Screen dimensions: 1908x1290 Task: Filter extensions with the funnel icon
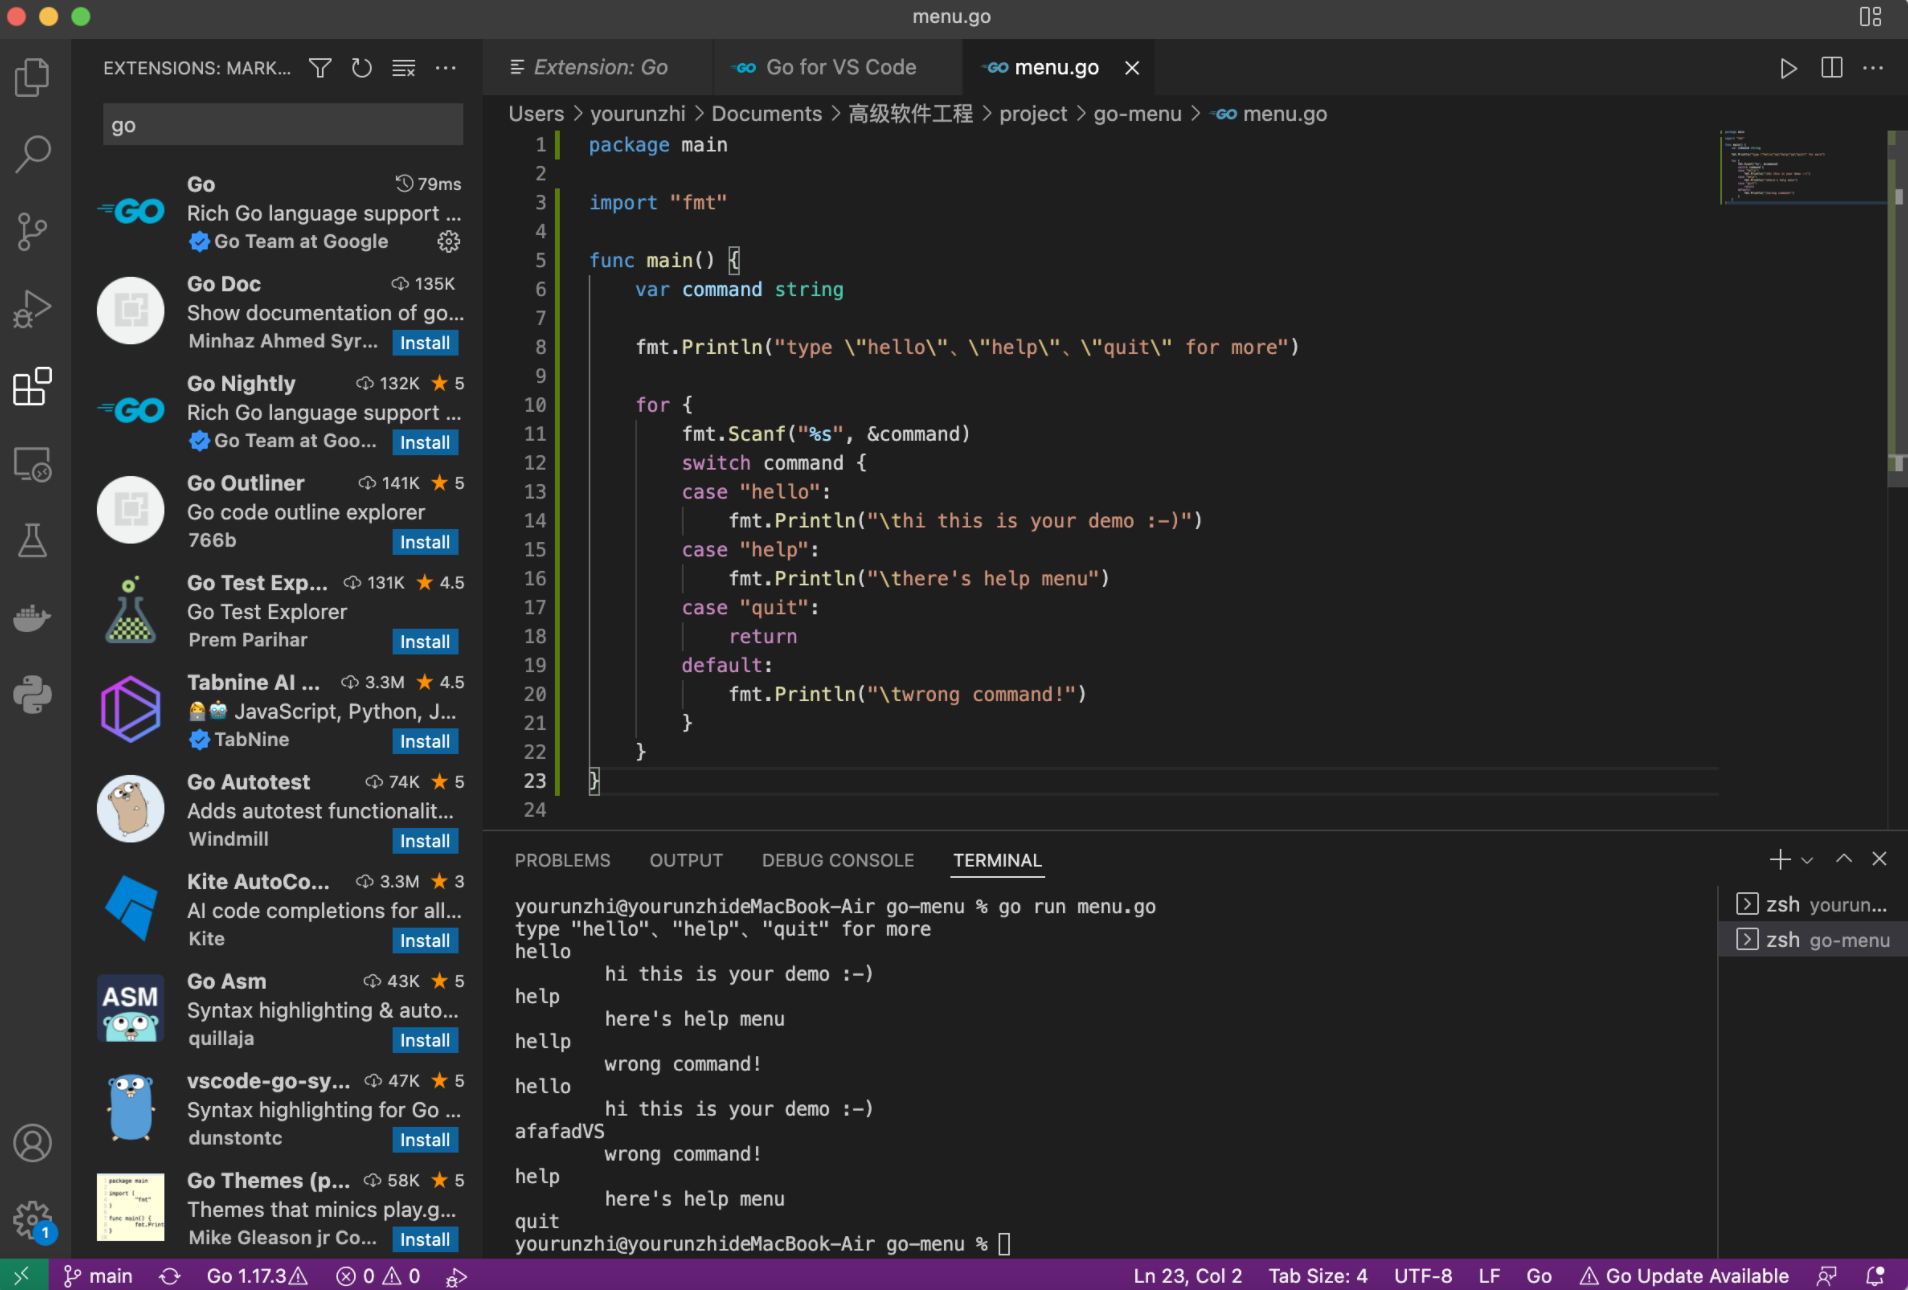pyautogui.click(x=320, y=68)
